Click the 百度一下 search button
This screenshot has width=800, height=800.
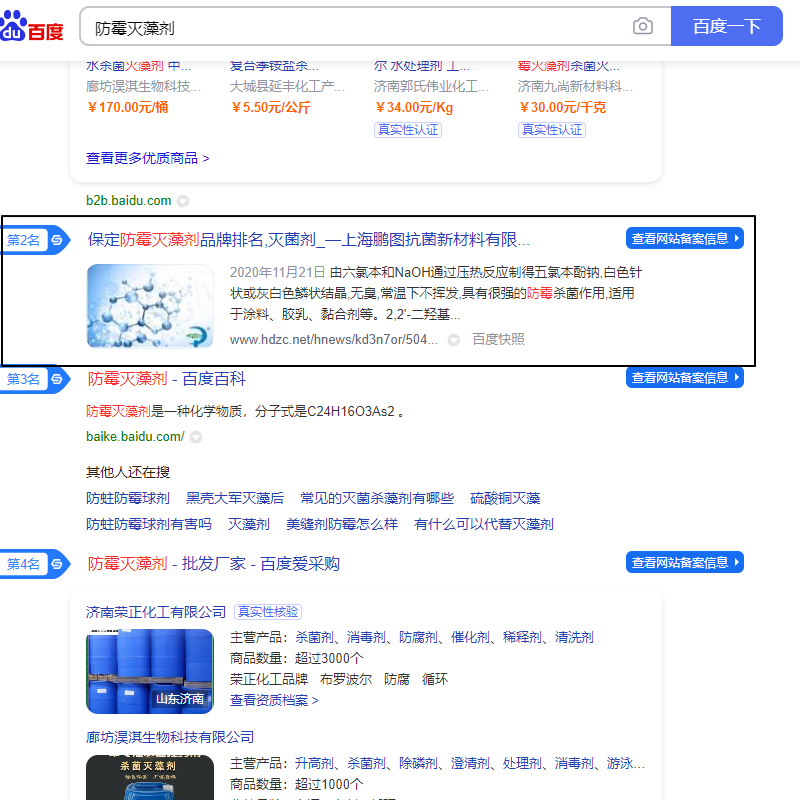coord(726,26)
